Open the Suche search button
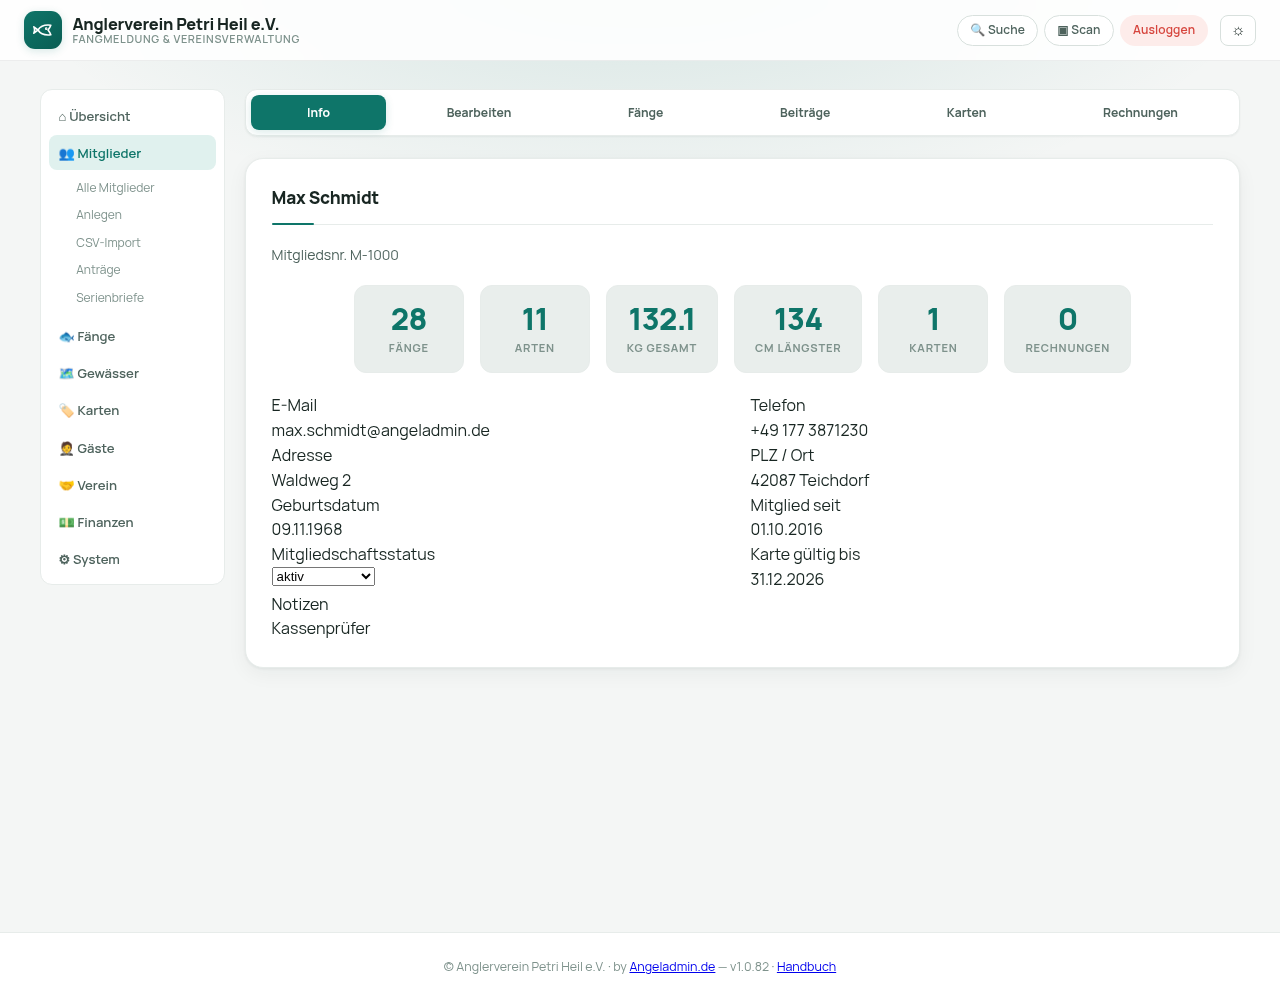Screen dimensions: 1280x1000 (997, 30)
